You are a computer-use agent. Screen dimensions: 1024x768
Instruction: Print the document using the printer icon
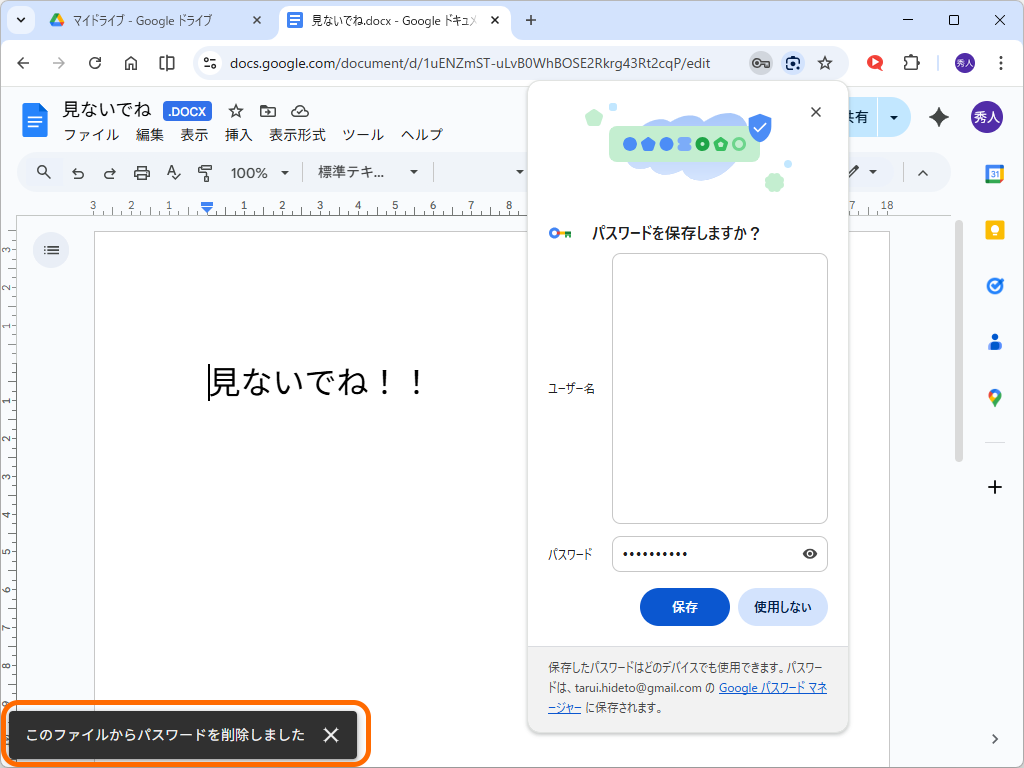point(141,172)
